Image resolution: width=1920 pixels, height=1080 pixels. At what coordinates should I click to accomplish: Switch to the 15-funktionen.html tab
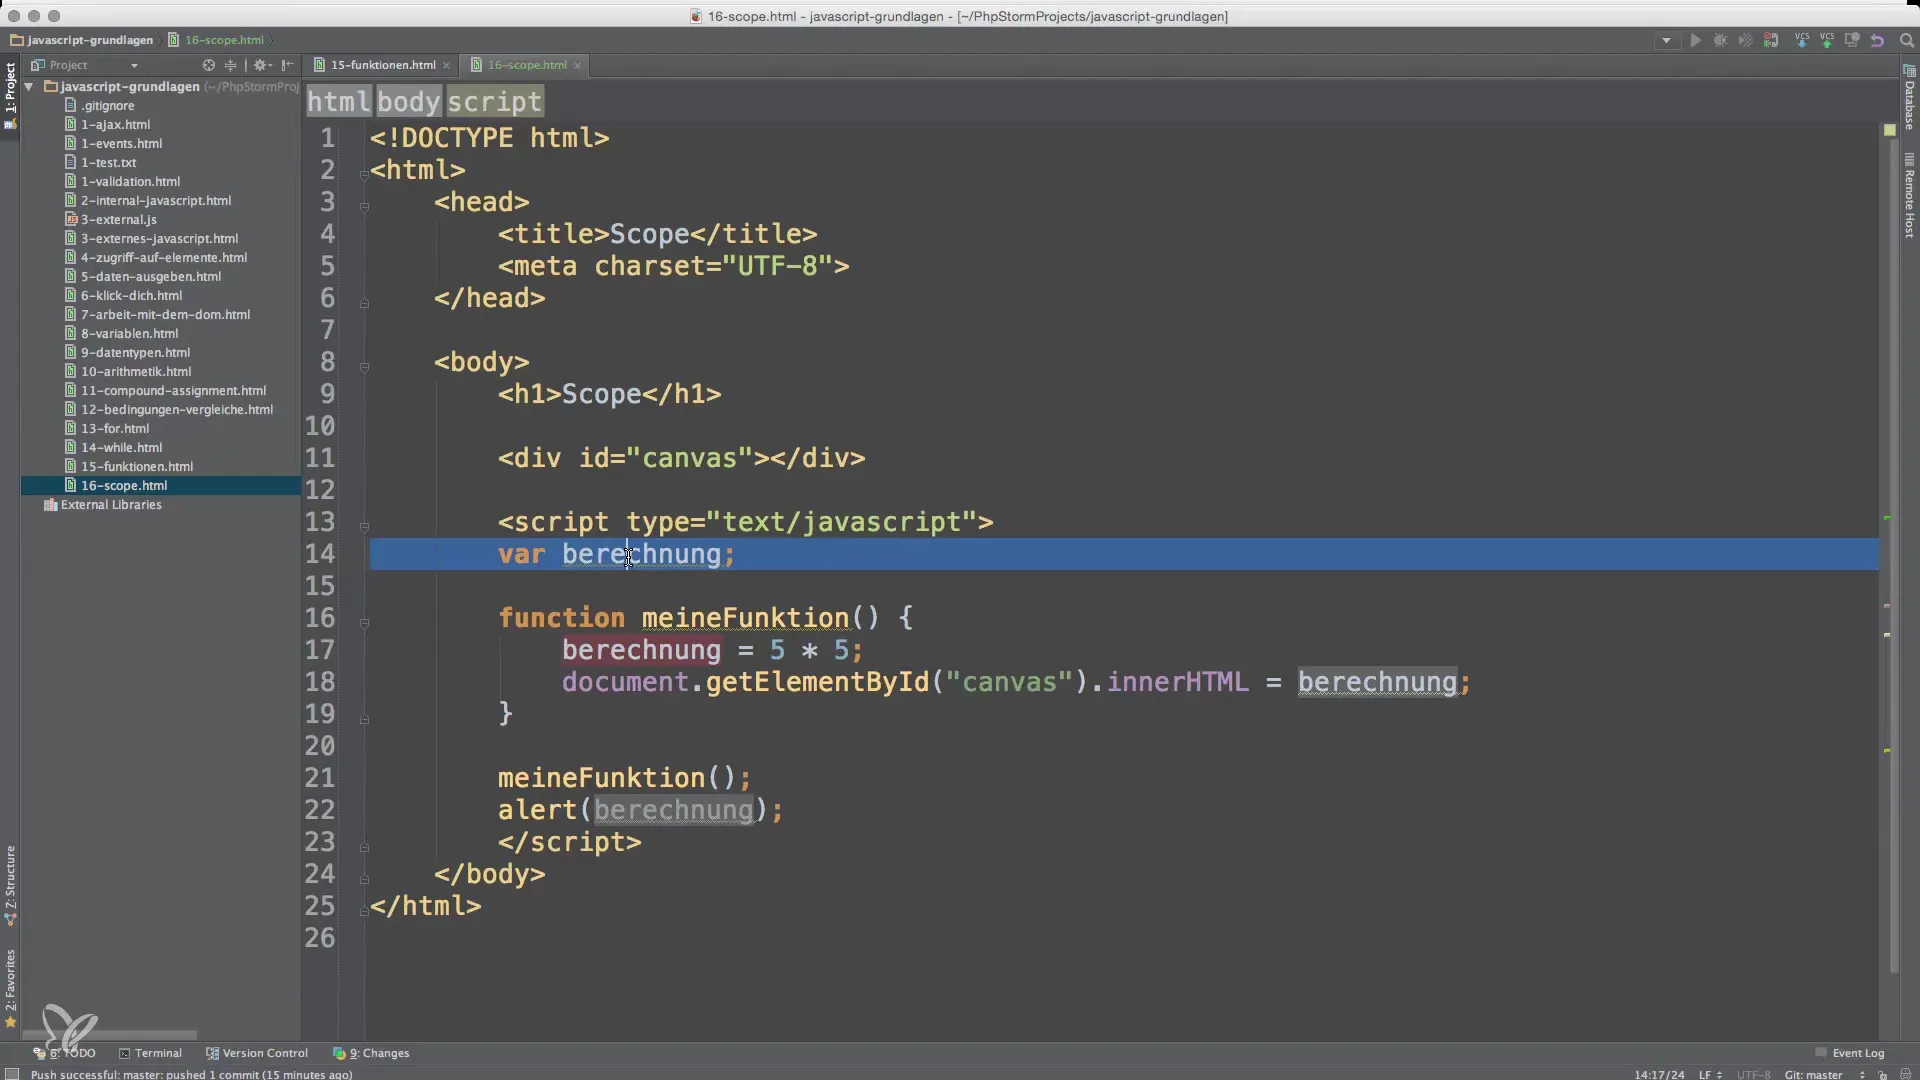click(382, 65)
